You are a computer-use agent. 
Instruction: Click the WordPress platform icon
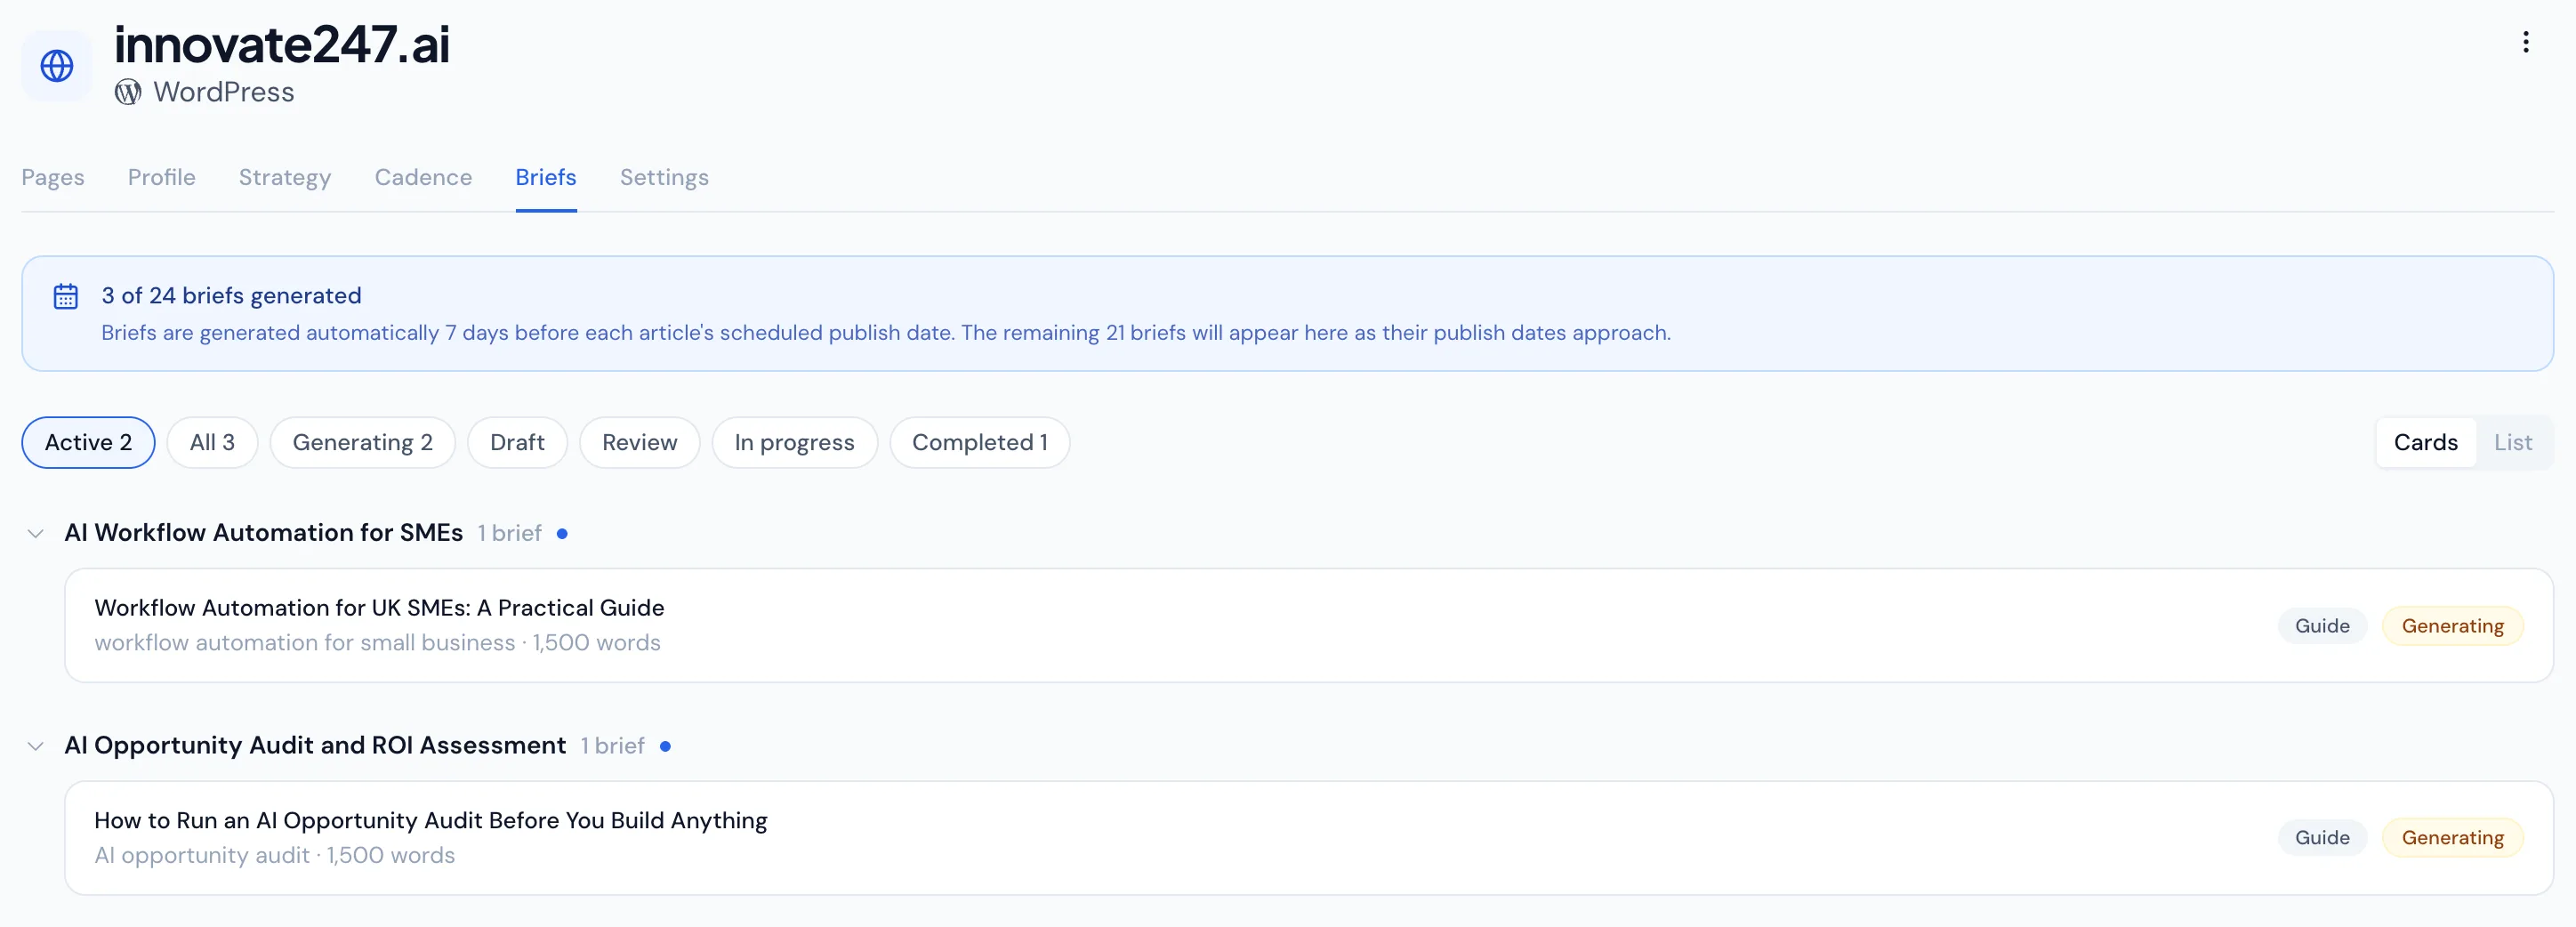pyautogui.click(x=128, y=91)
